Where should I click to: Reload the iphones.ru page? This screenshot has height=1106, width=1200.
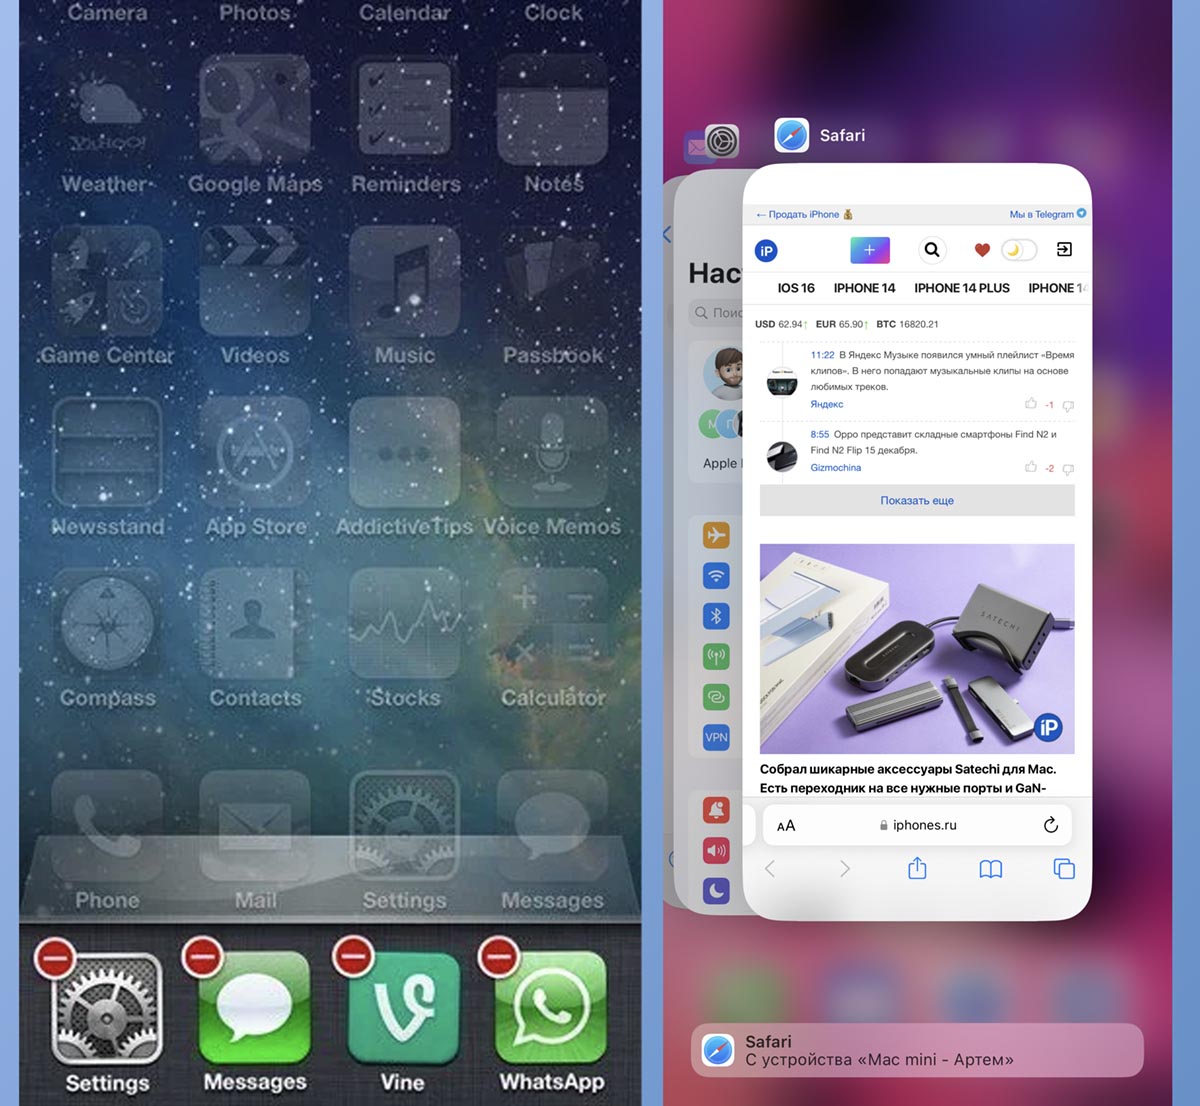[x=1050, y=825]
